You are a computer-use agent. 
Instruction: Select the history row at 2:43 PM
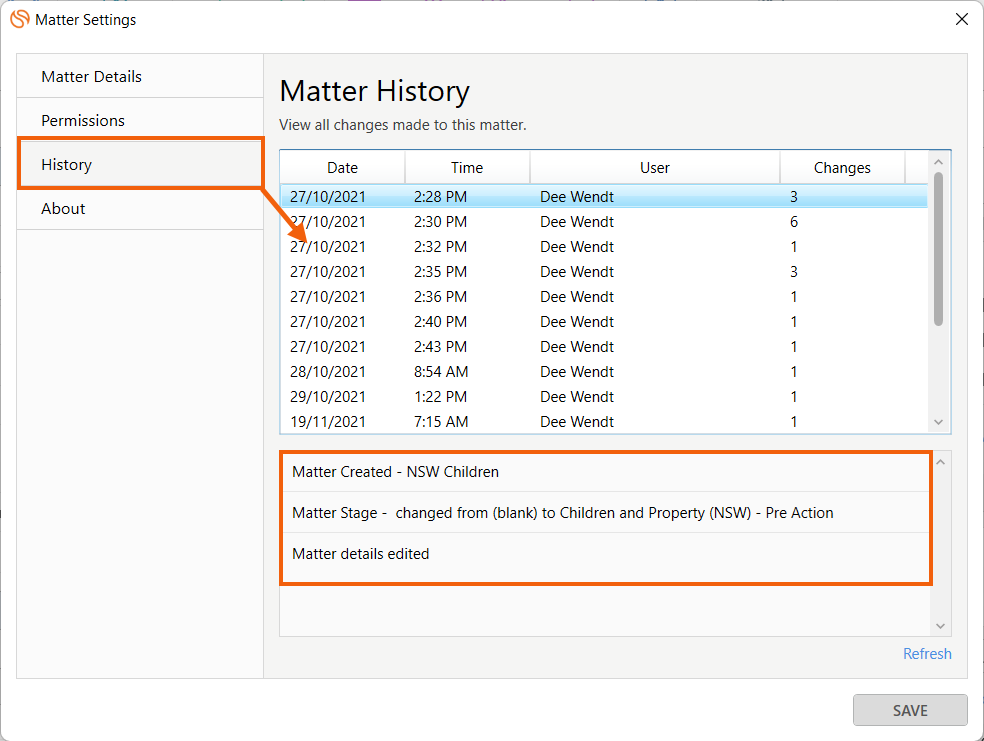pos(604,347)
